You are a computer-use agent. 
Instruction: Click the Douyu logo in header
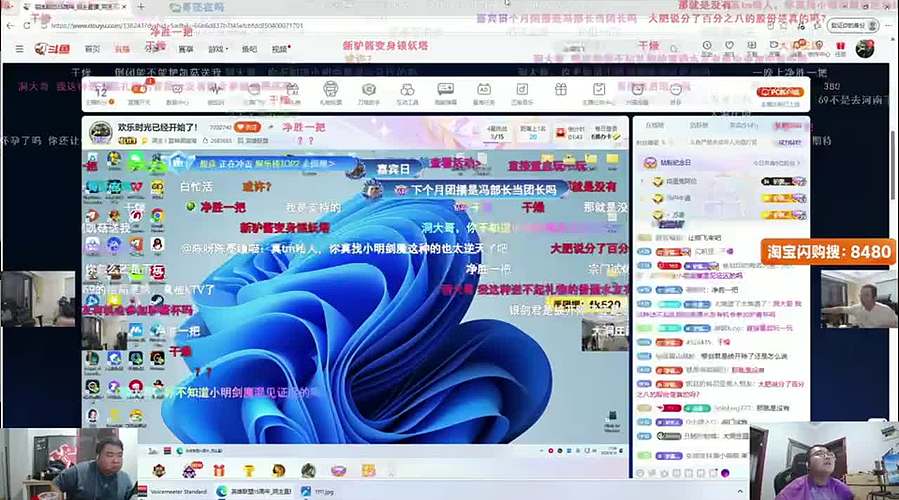53,49
